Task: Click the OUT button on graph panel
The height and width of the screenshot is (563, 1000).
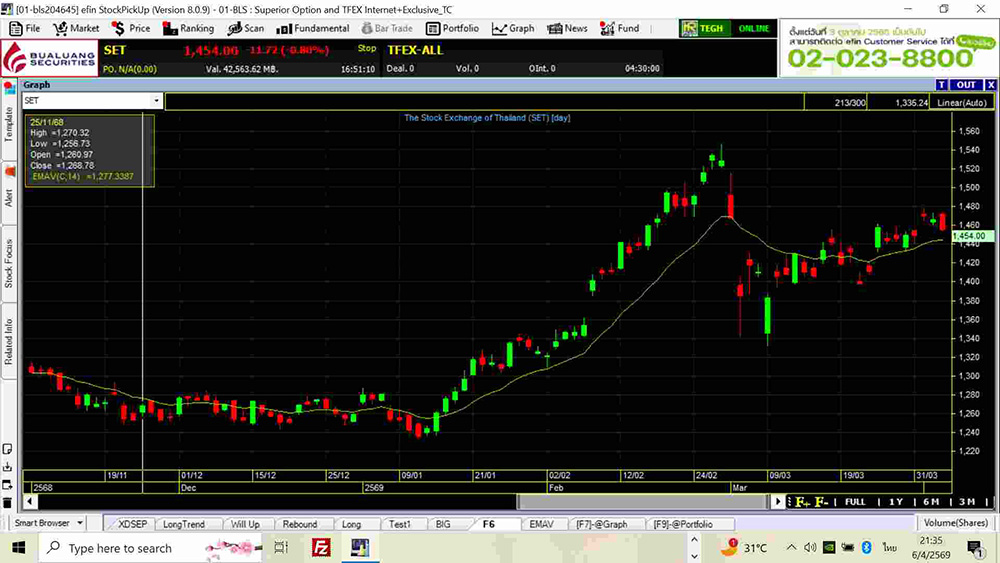Action: point(965,85)
